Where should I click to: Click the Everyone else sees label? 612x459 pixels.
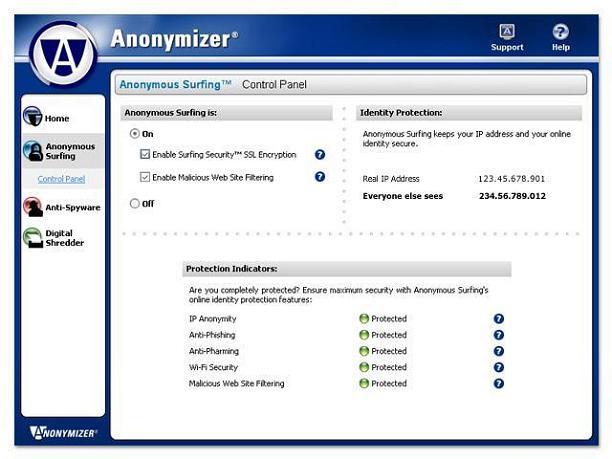click(403, 196)
